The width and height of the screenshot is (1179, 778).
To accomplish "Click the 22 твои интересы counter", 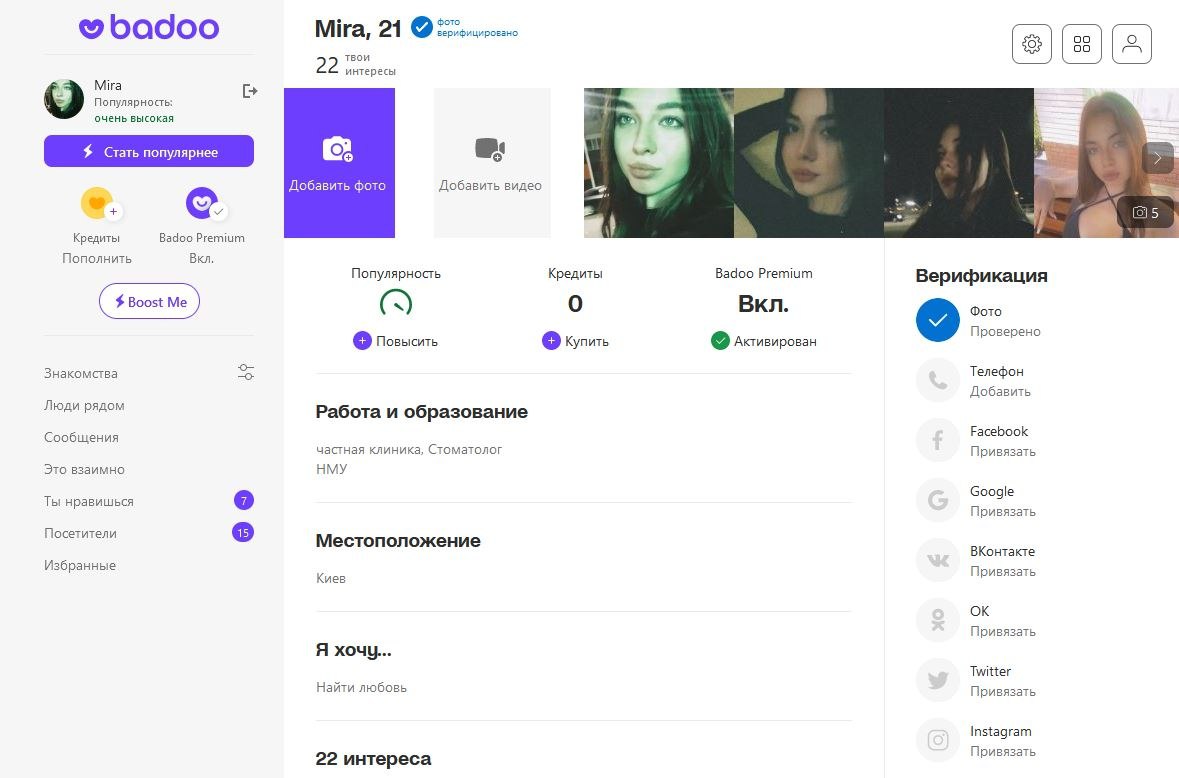I will point(356,65).
